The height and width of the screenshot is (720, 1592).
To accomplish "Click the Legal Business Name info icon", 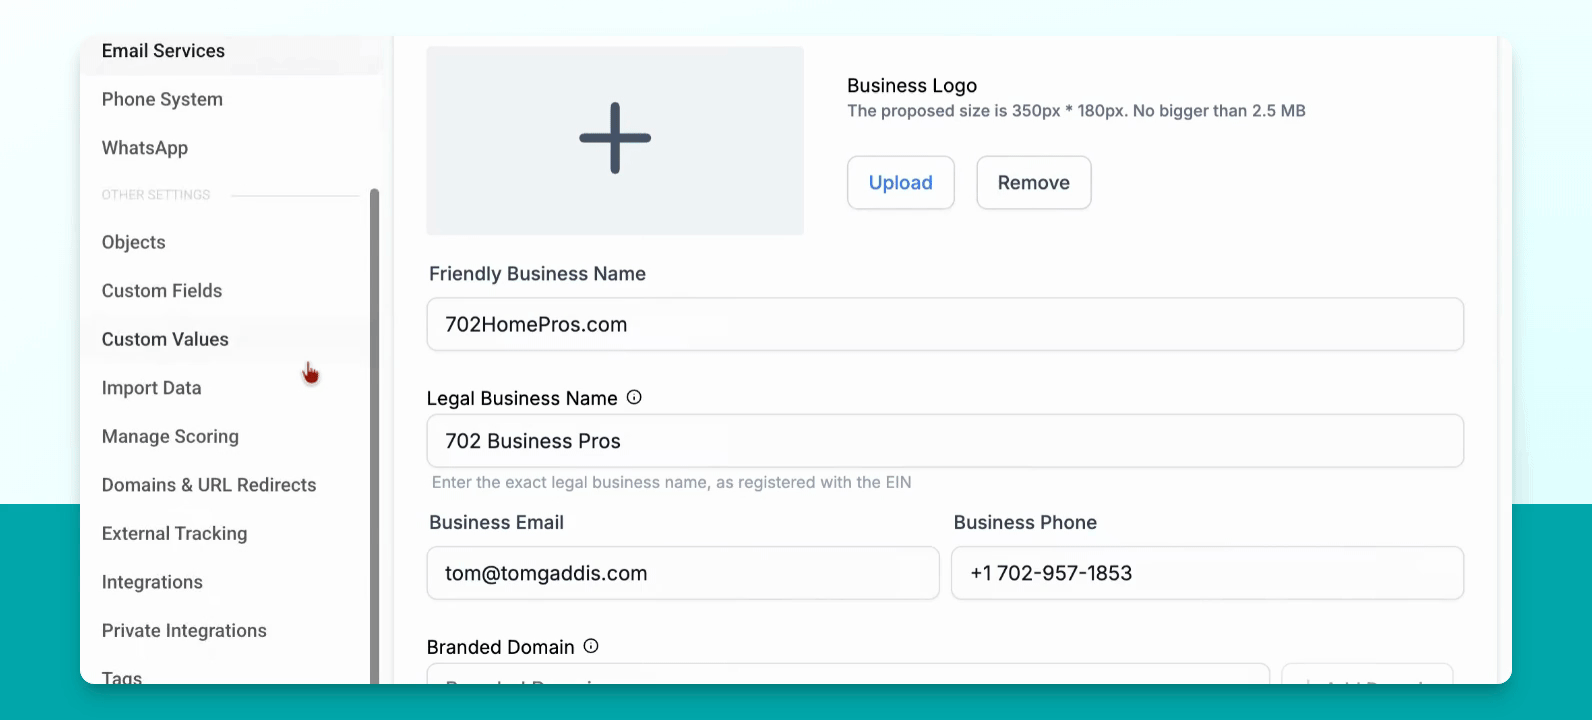I will (634, 398).
